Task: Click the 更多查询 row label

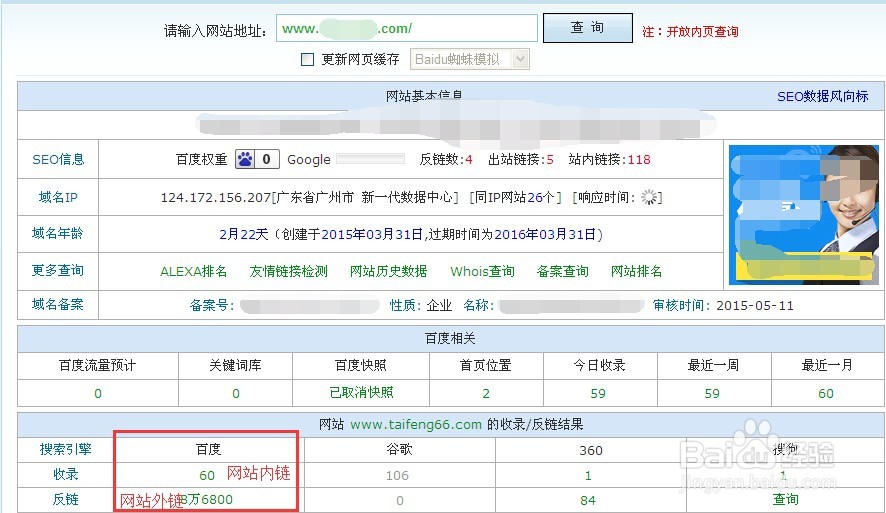Action: coord(58,271)
